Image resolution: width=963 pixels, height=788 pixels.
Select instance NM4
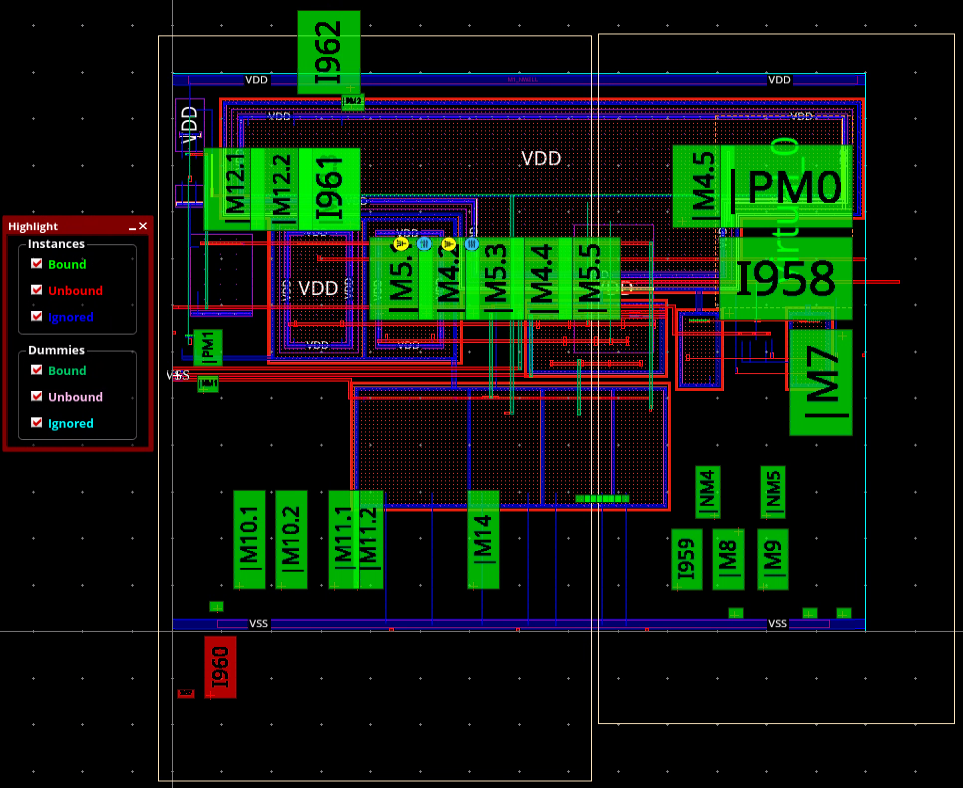[708, 492]
